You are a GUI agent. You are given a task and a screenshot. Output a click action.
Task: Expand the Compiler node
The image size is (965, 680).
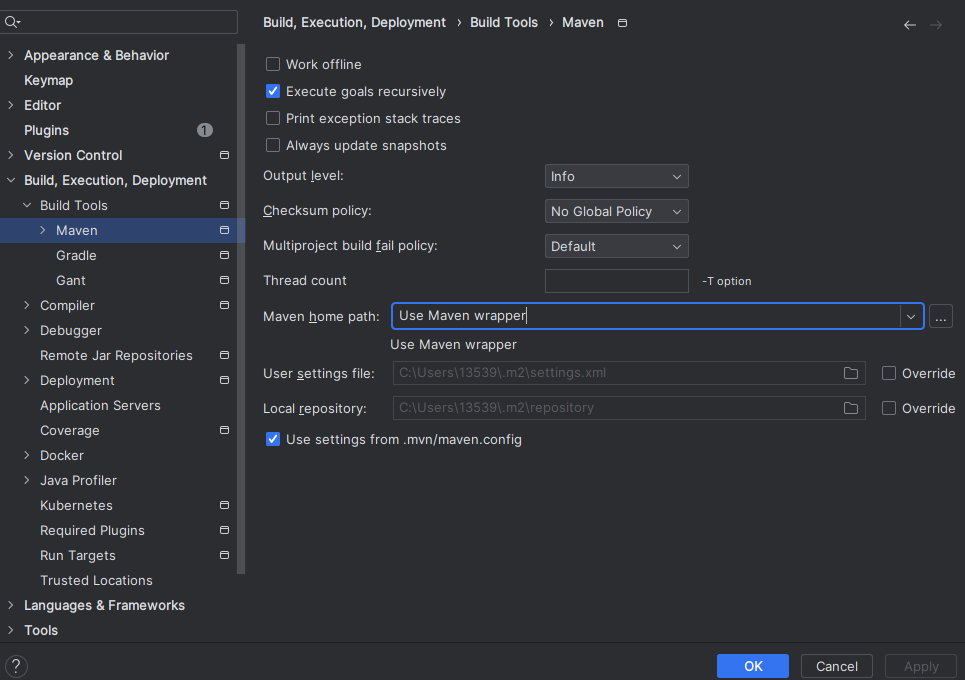(26, 305)
